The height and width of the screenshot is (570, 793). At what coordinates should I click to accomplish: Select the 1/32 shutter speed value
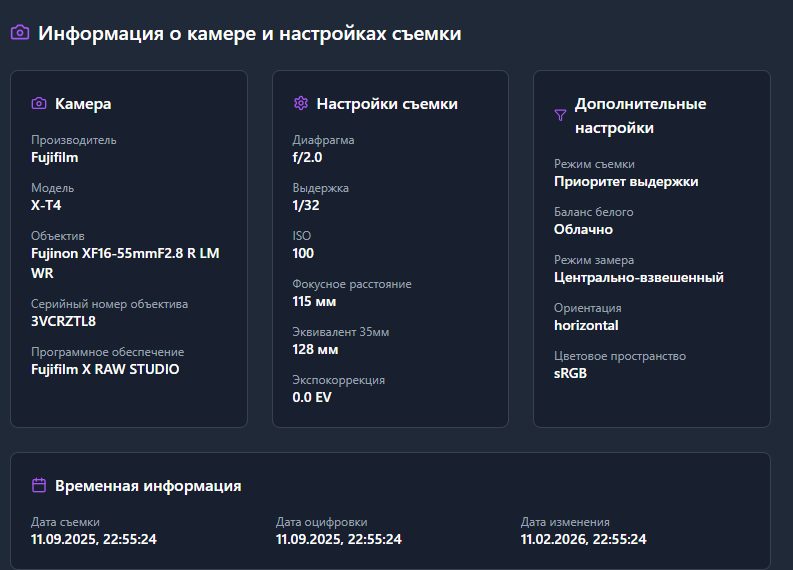click(x=306, y=205)
